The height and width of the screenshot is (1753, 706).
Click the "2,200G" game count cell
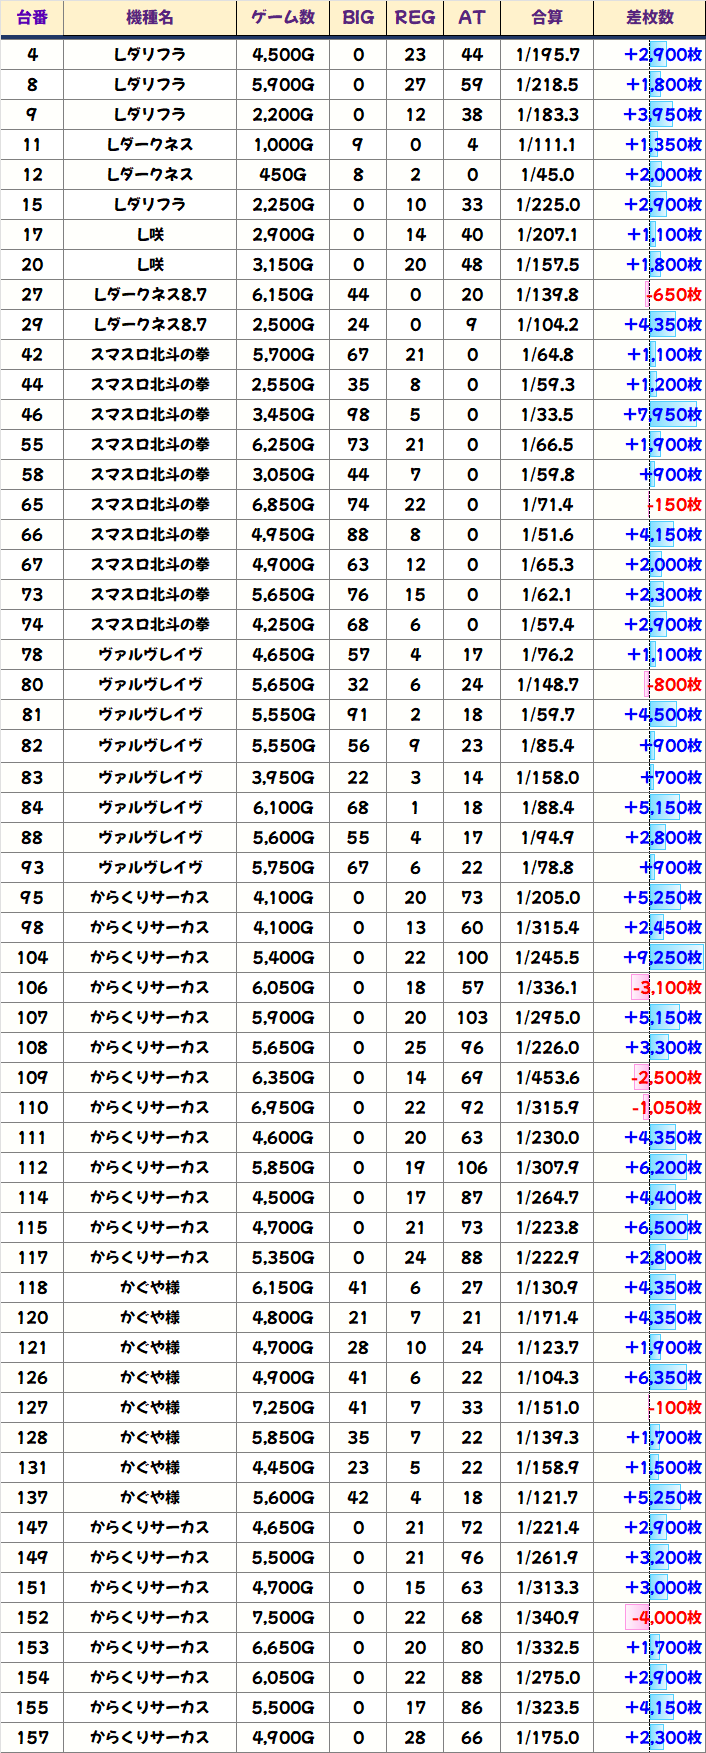click(x=283, y=115)
